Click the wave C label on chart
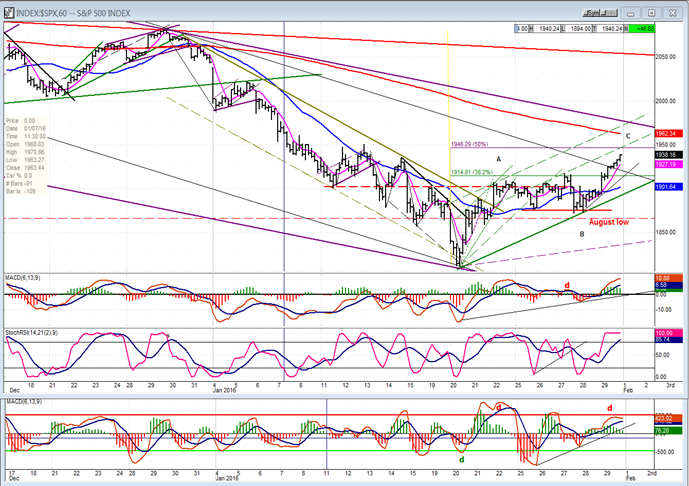 [627, 135]
